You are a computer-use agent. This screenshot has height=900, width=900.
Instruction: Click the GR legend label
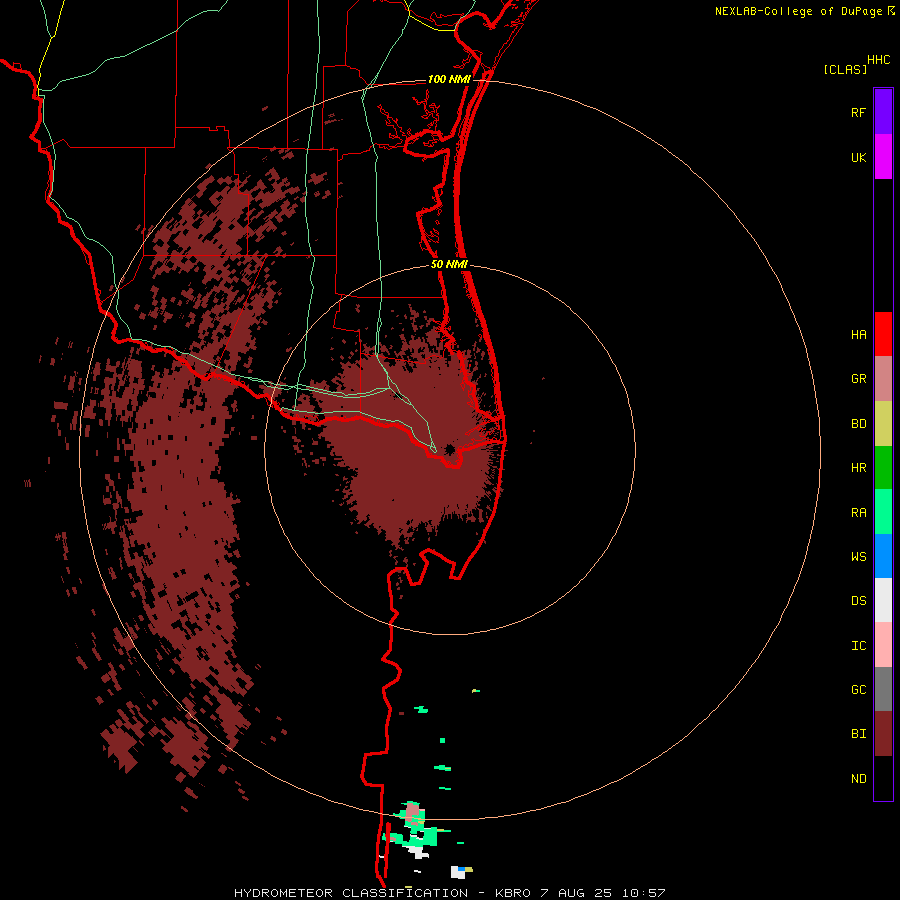point(859,378)
